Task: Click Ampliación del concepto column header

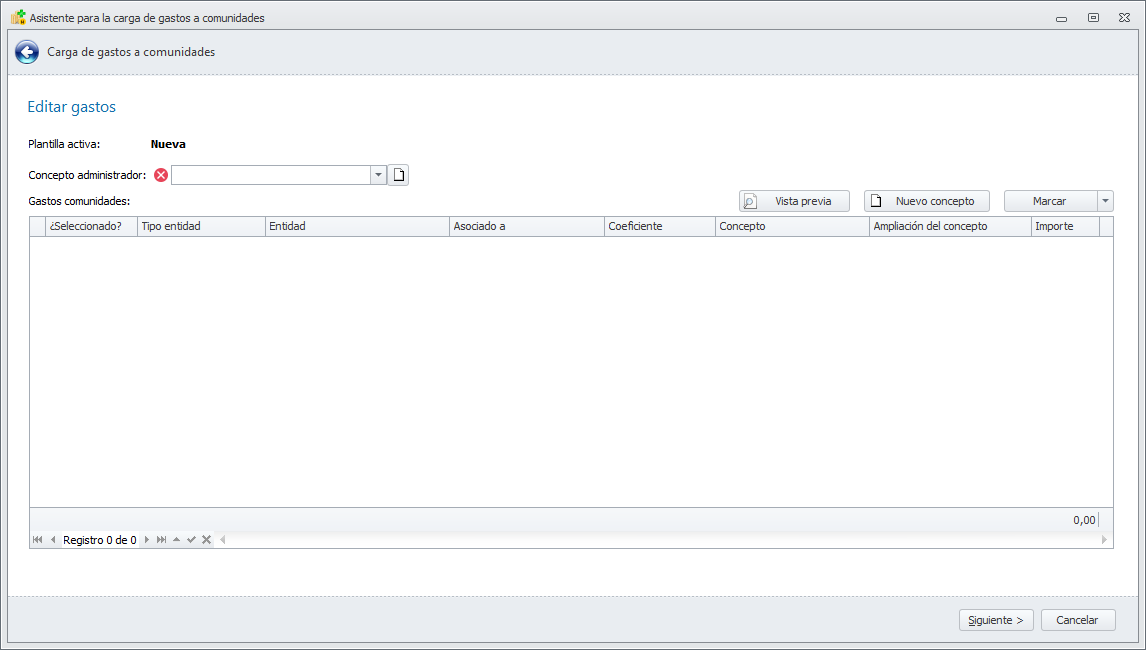Action: pos(949,227)
